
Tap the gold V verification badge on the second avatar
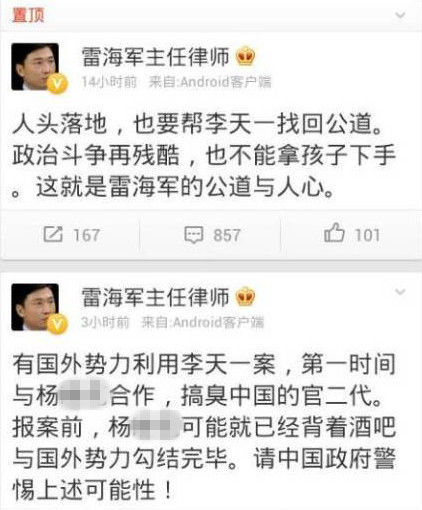[x=57, y=324]
